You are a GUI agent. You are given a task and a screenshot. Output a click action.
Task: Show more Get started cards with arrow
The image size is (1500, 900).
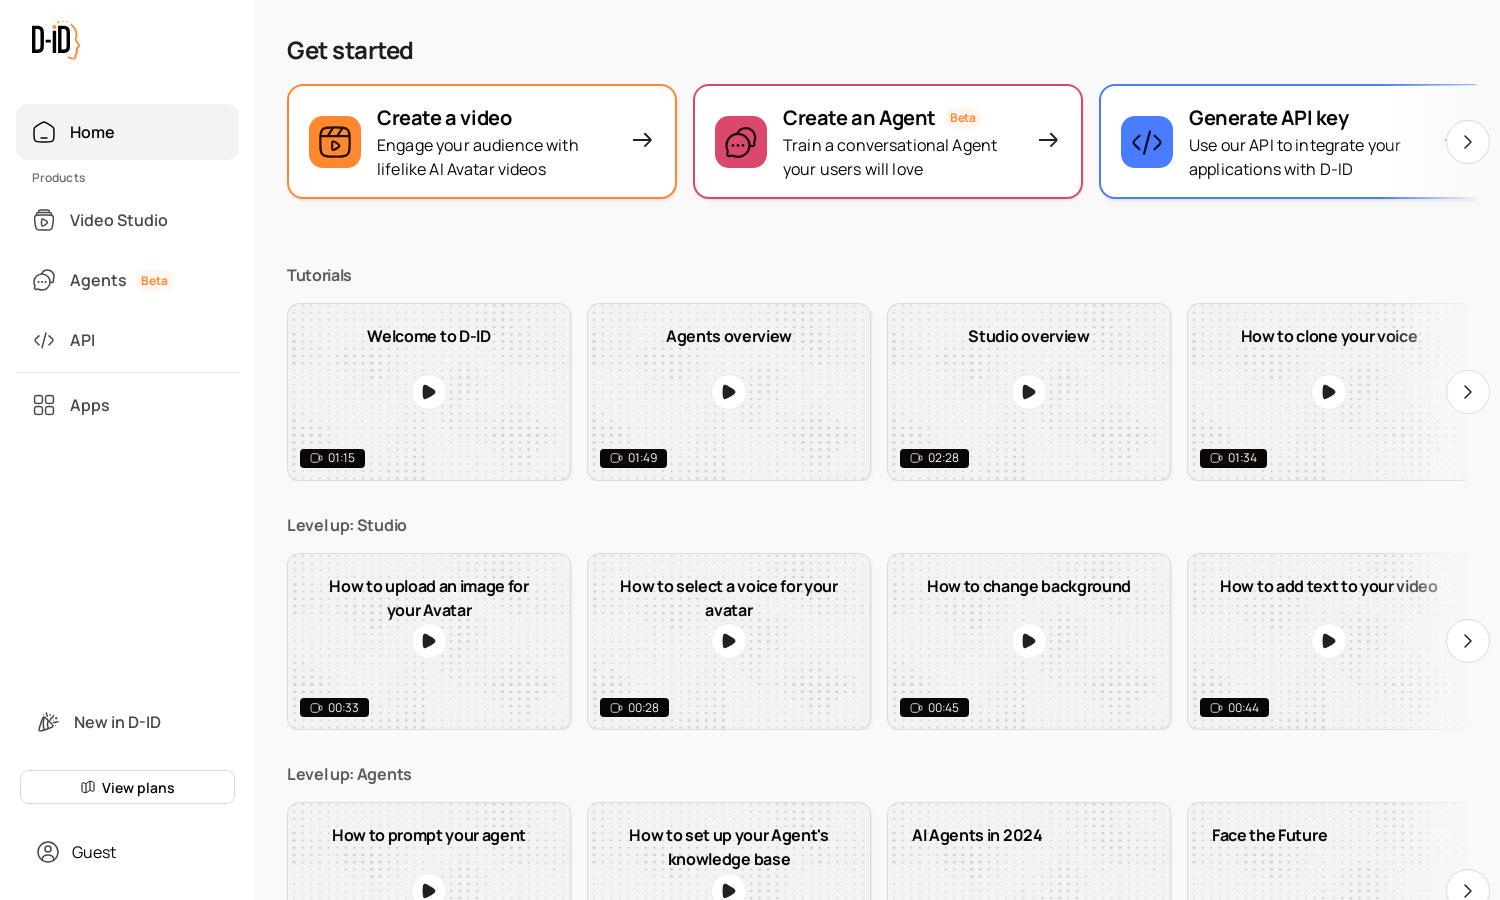tap(1468, 142)
